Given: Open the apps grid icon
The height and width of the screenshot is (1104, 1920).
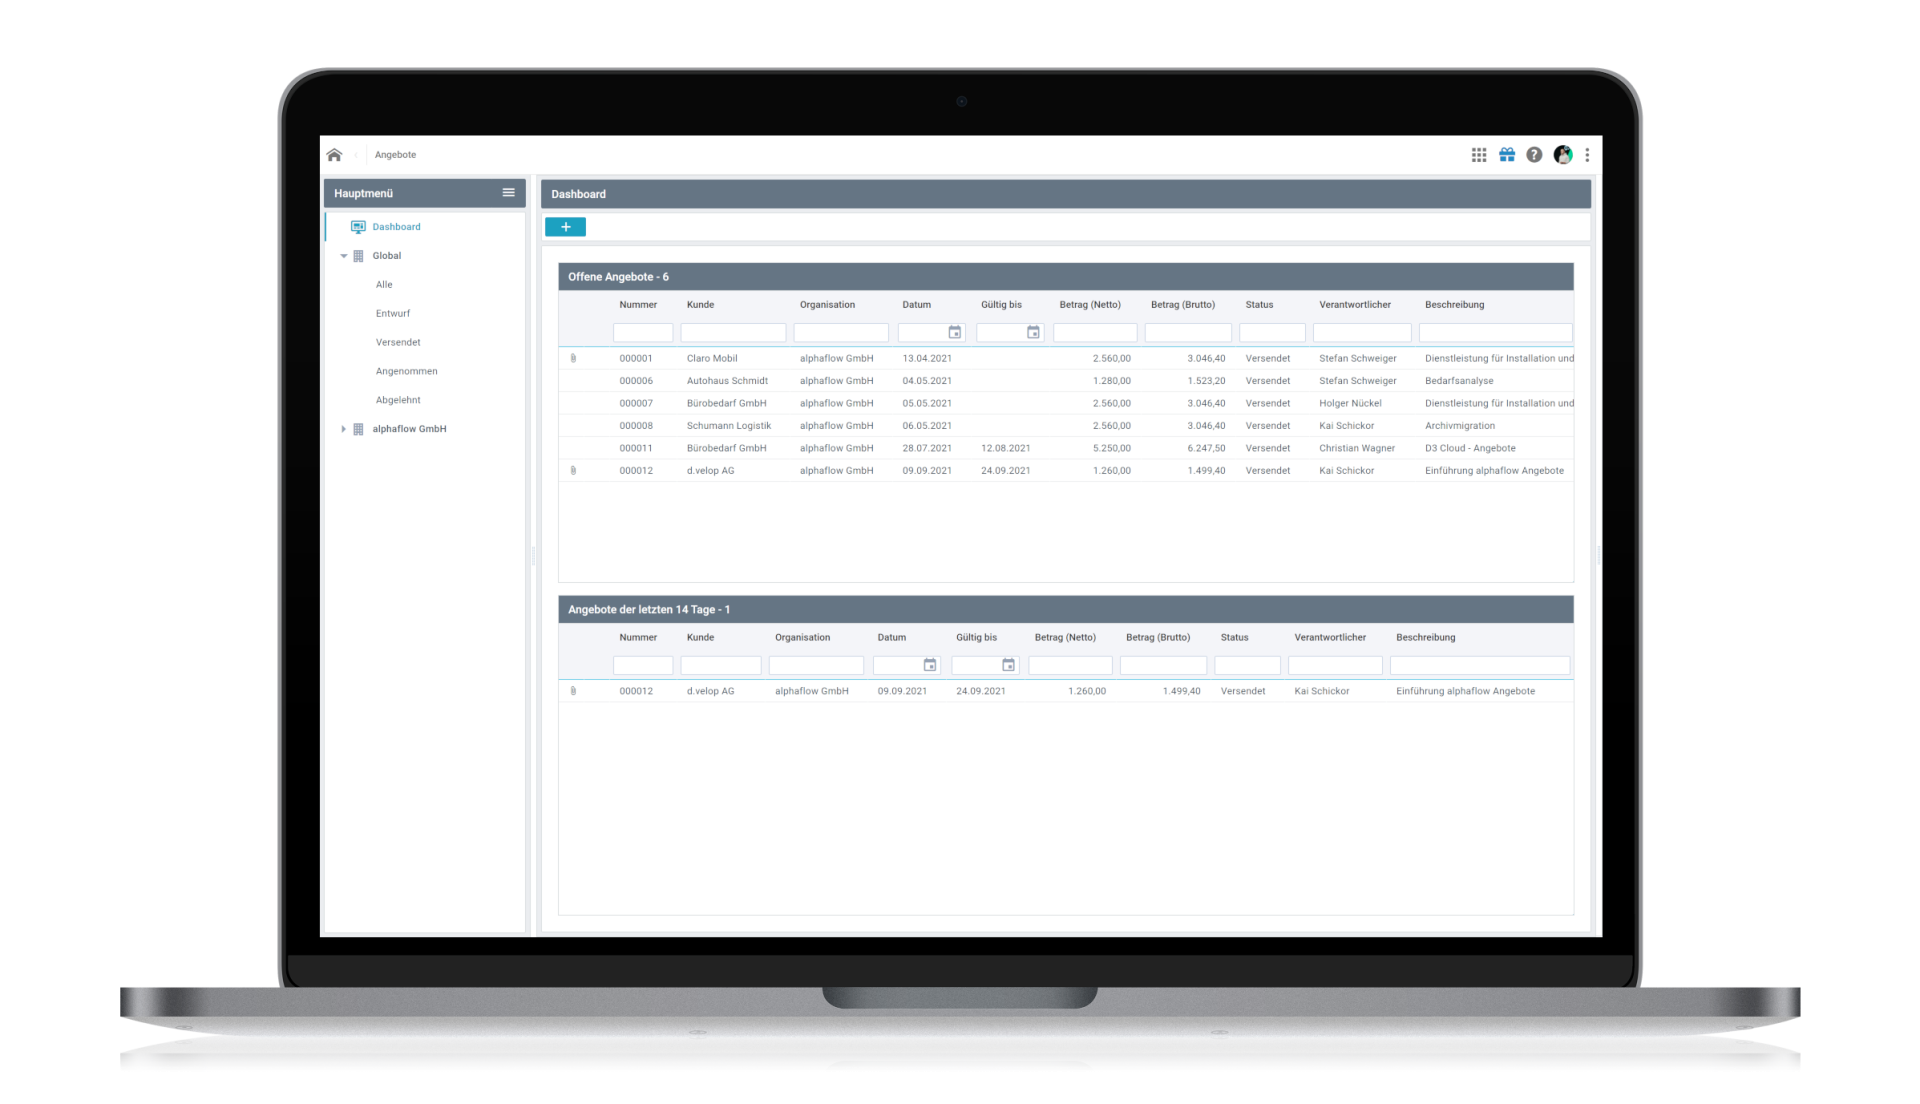Looking at the screenshot, I should coord(1479,155).
